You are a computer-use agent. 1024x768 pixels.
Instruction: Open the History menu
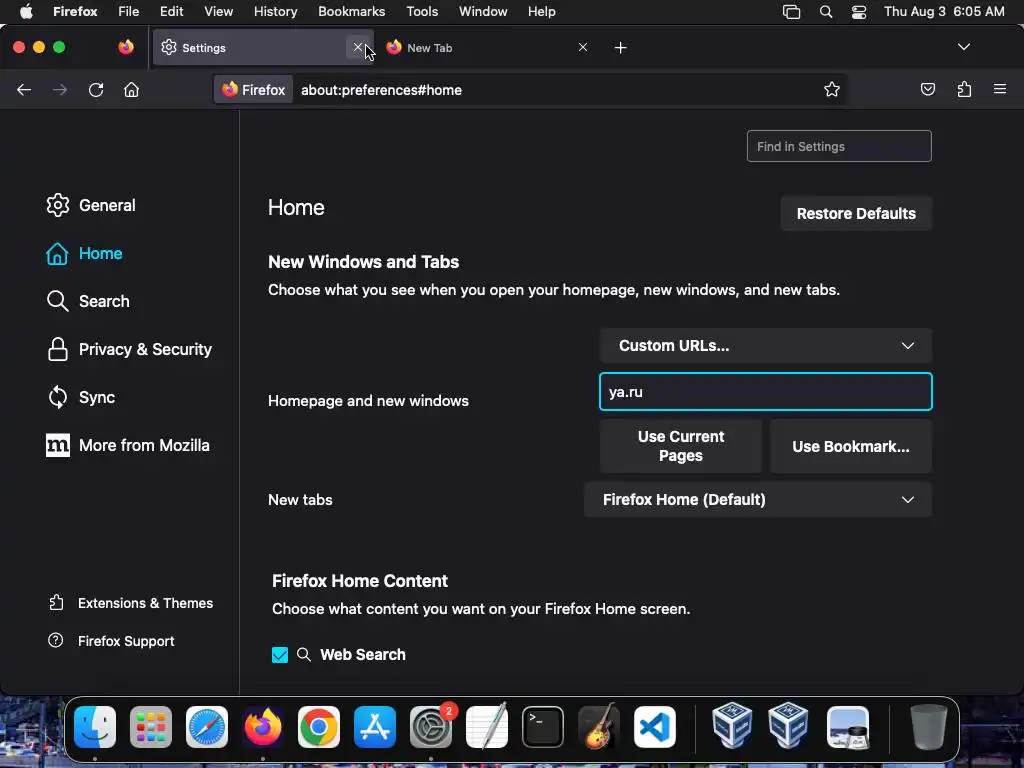tap(275, 12)
